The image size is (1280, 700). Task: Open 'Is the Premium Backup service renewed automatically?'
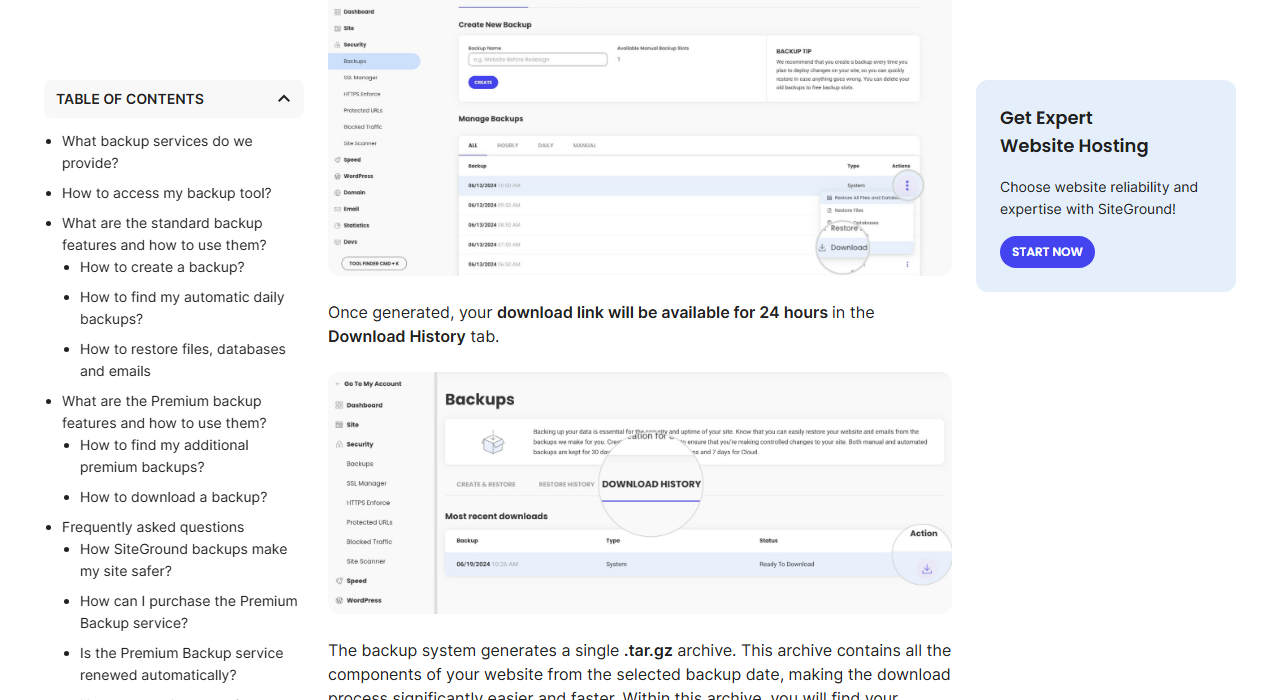click(x=182, y=664)
